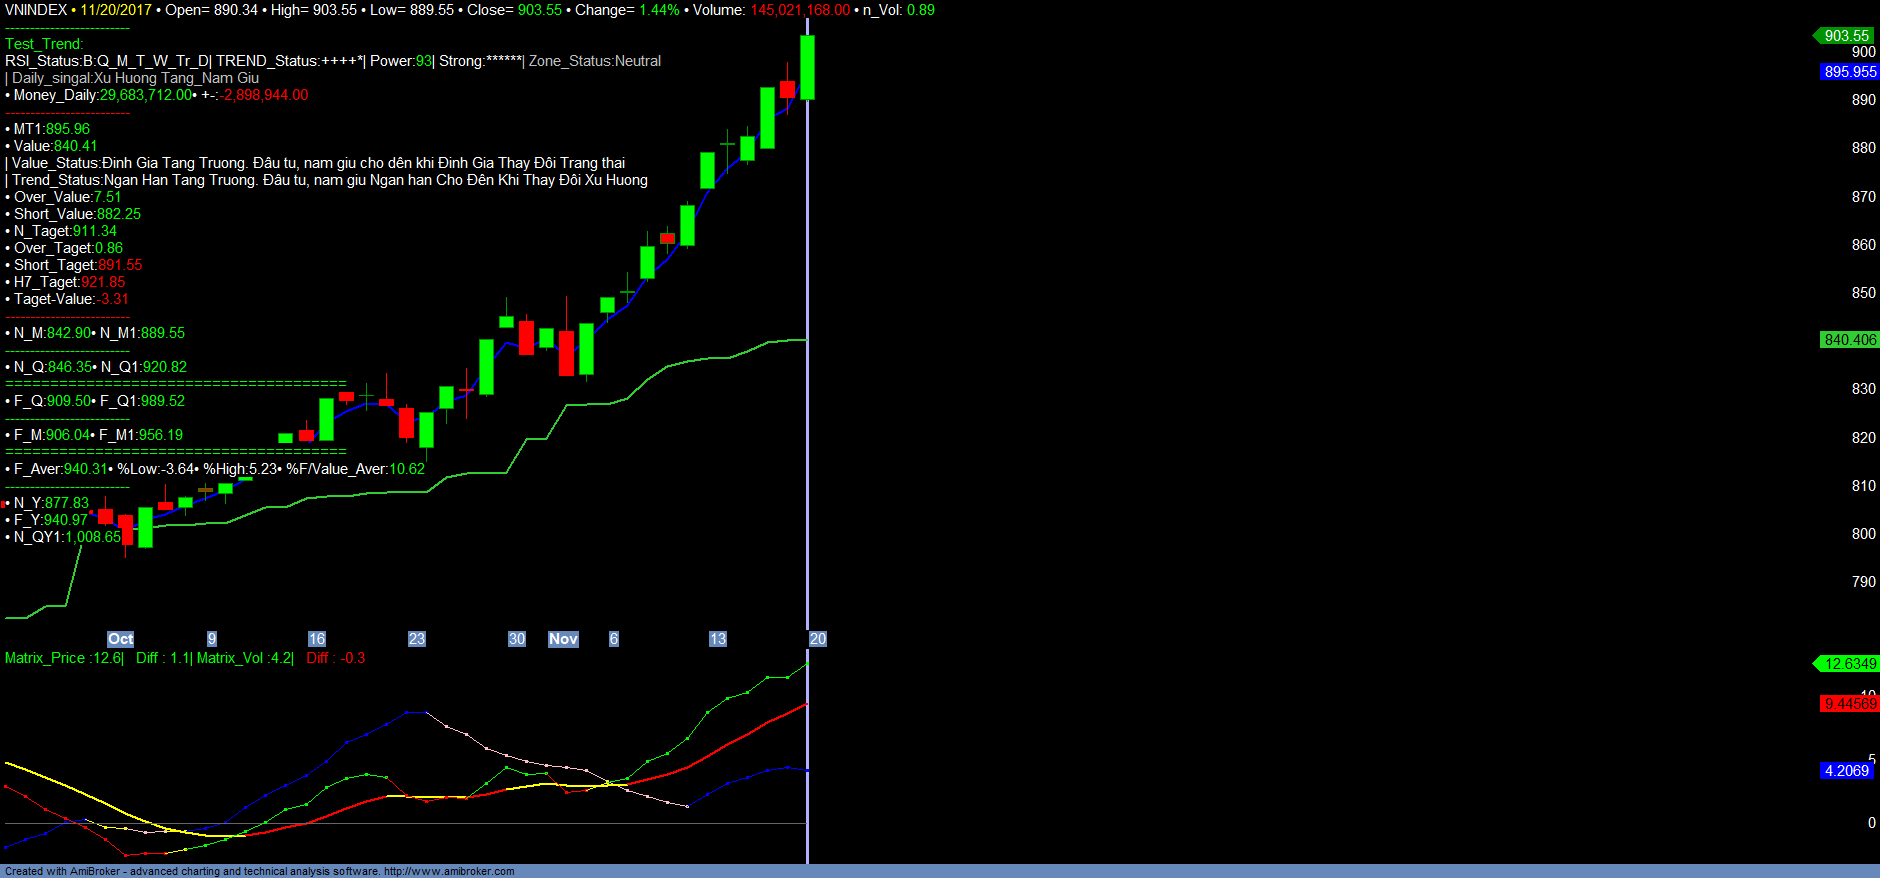Click the blue 895.955 price axis tag
The width and height of the screenshot is (1880, 878).
[1849, 72]
